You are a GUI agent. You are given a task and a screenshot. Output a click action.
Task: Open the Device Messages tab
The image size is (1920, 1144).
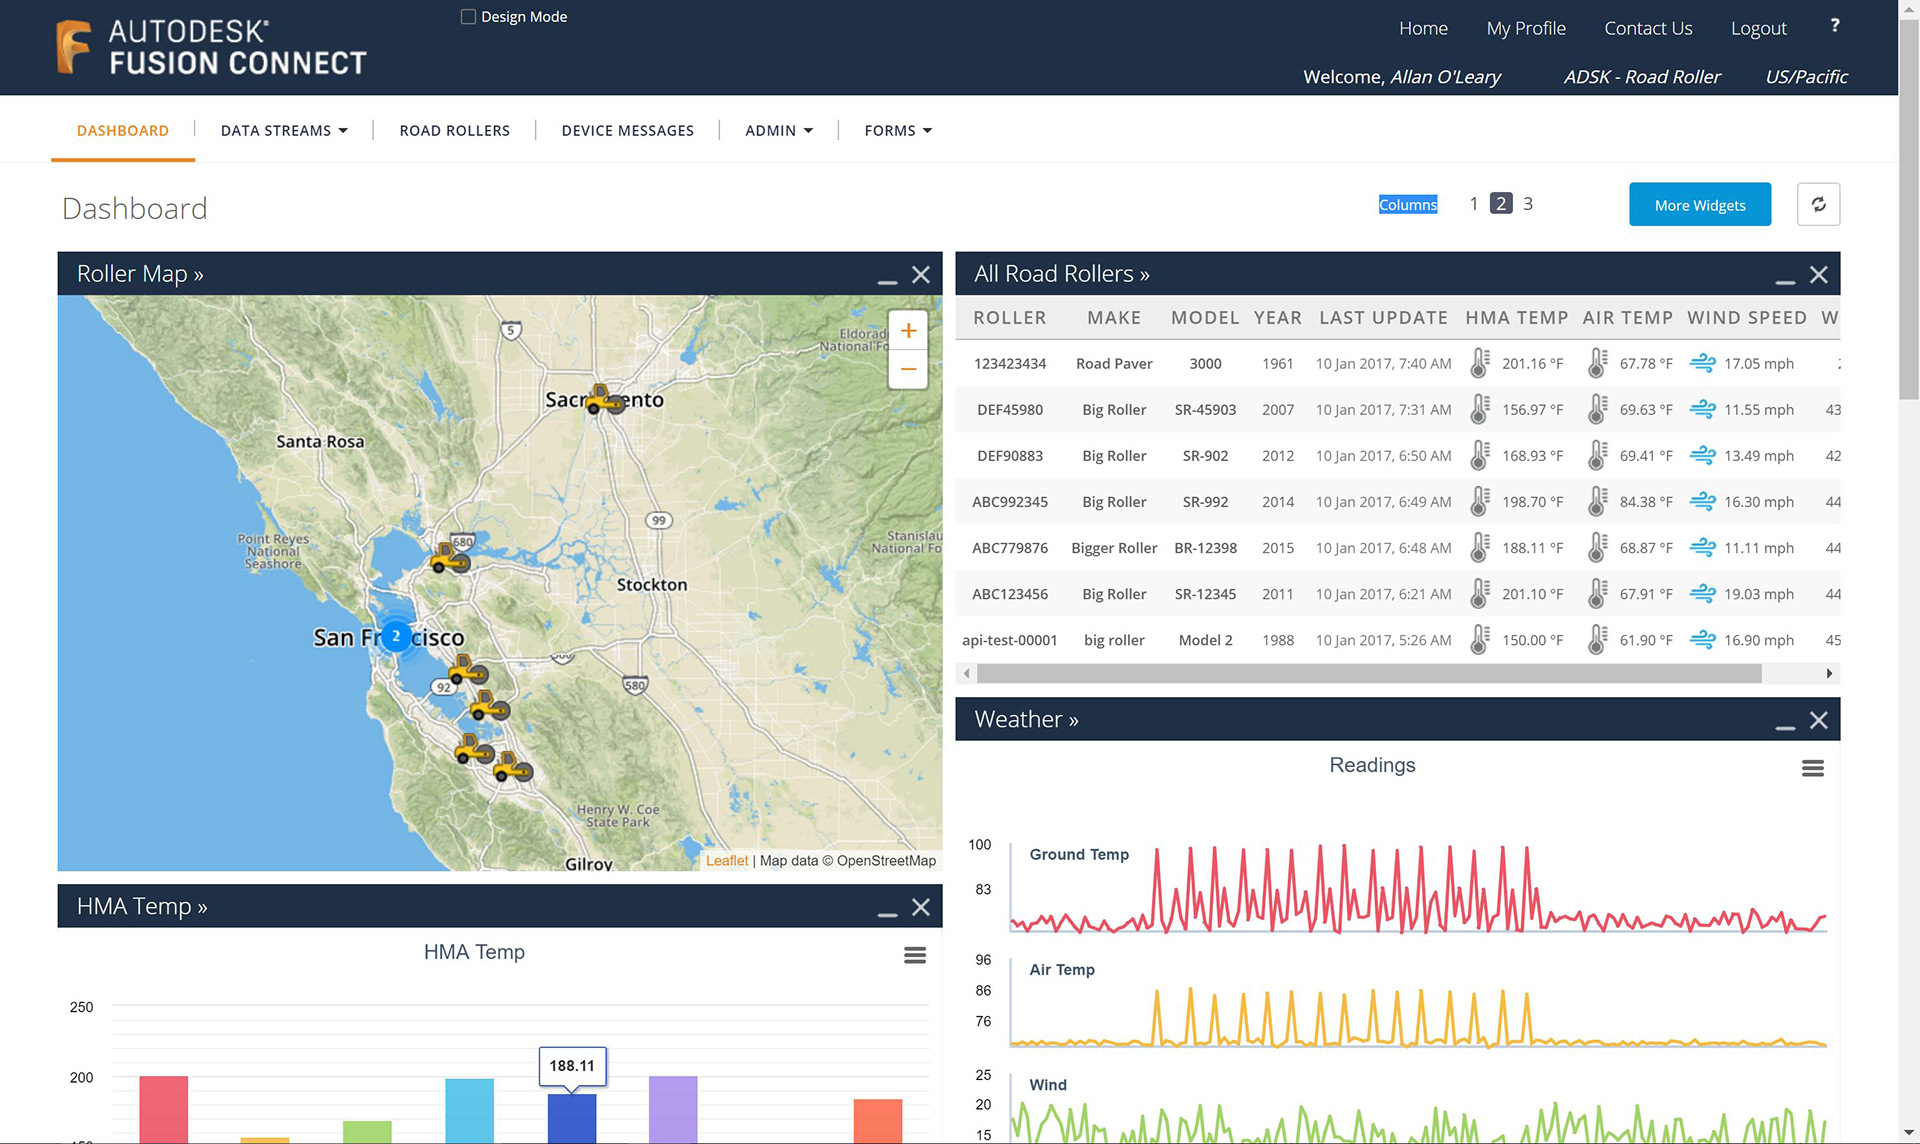point(627,131)
